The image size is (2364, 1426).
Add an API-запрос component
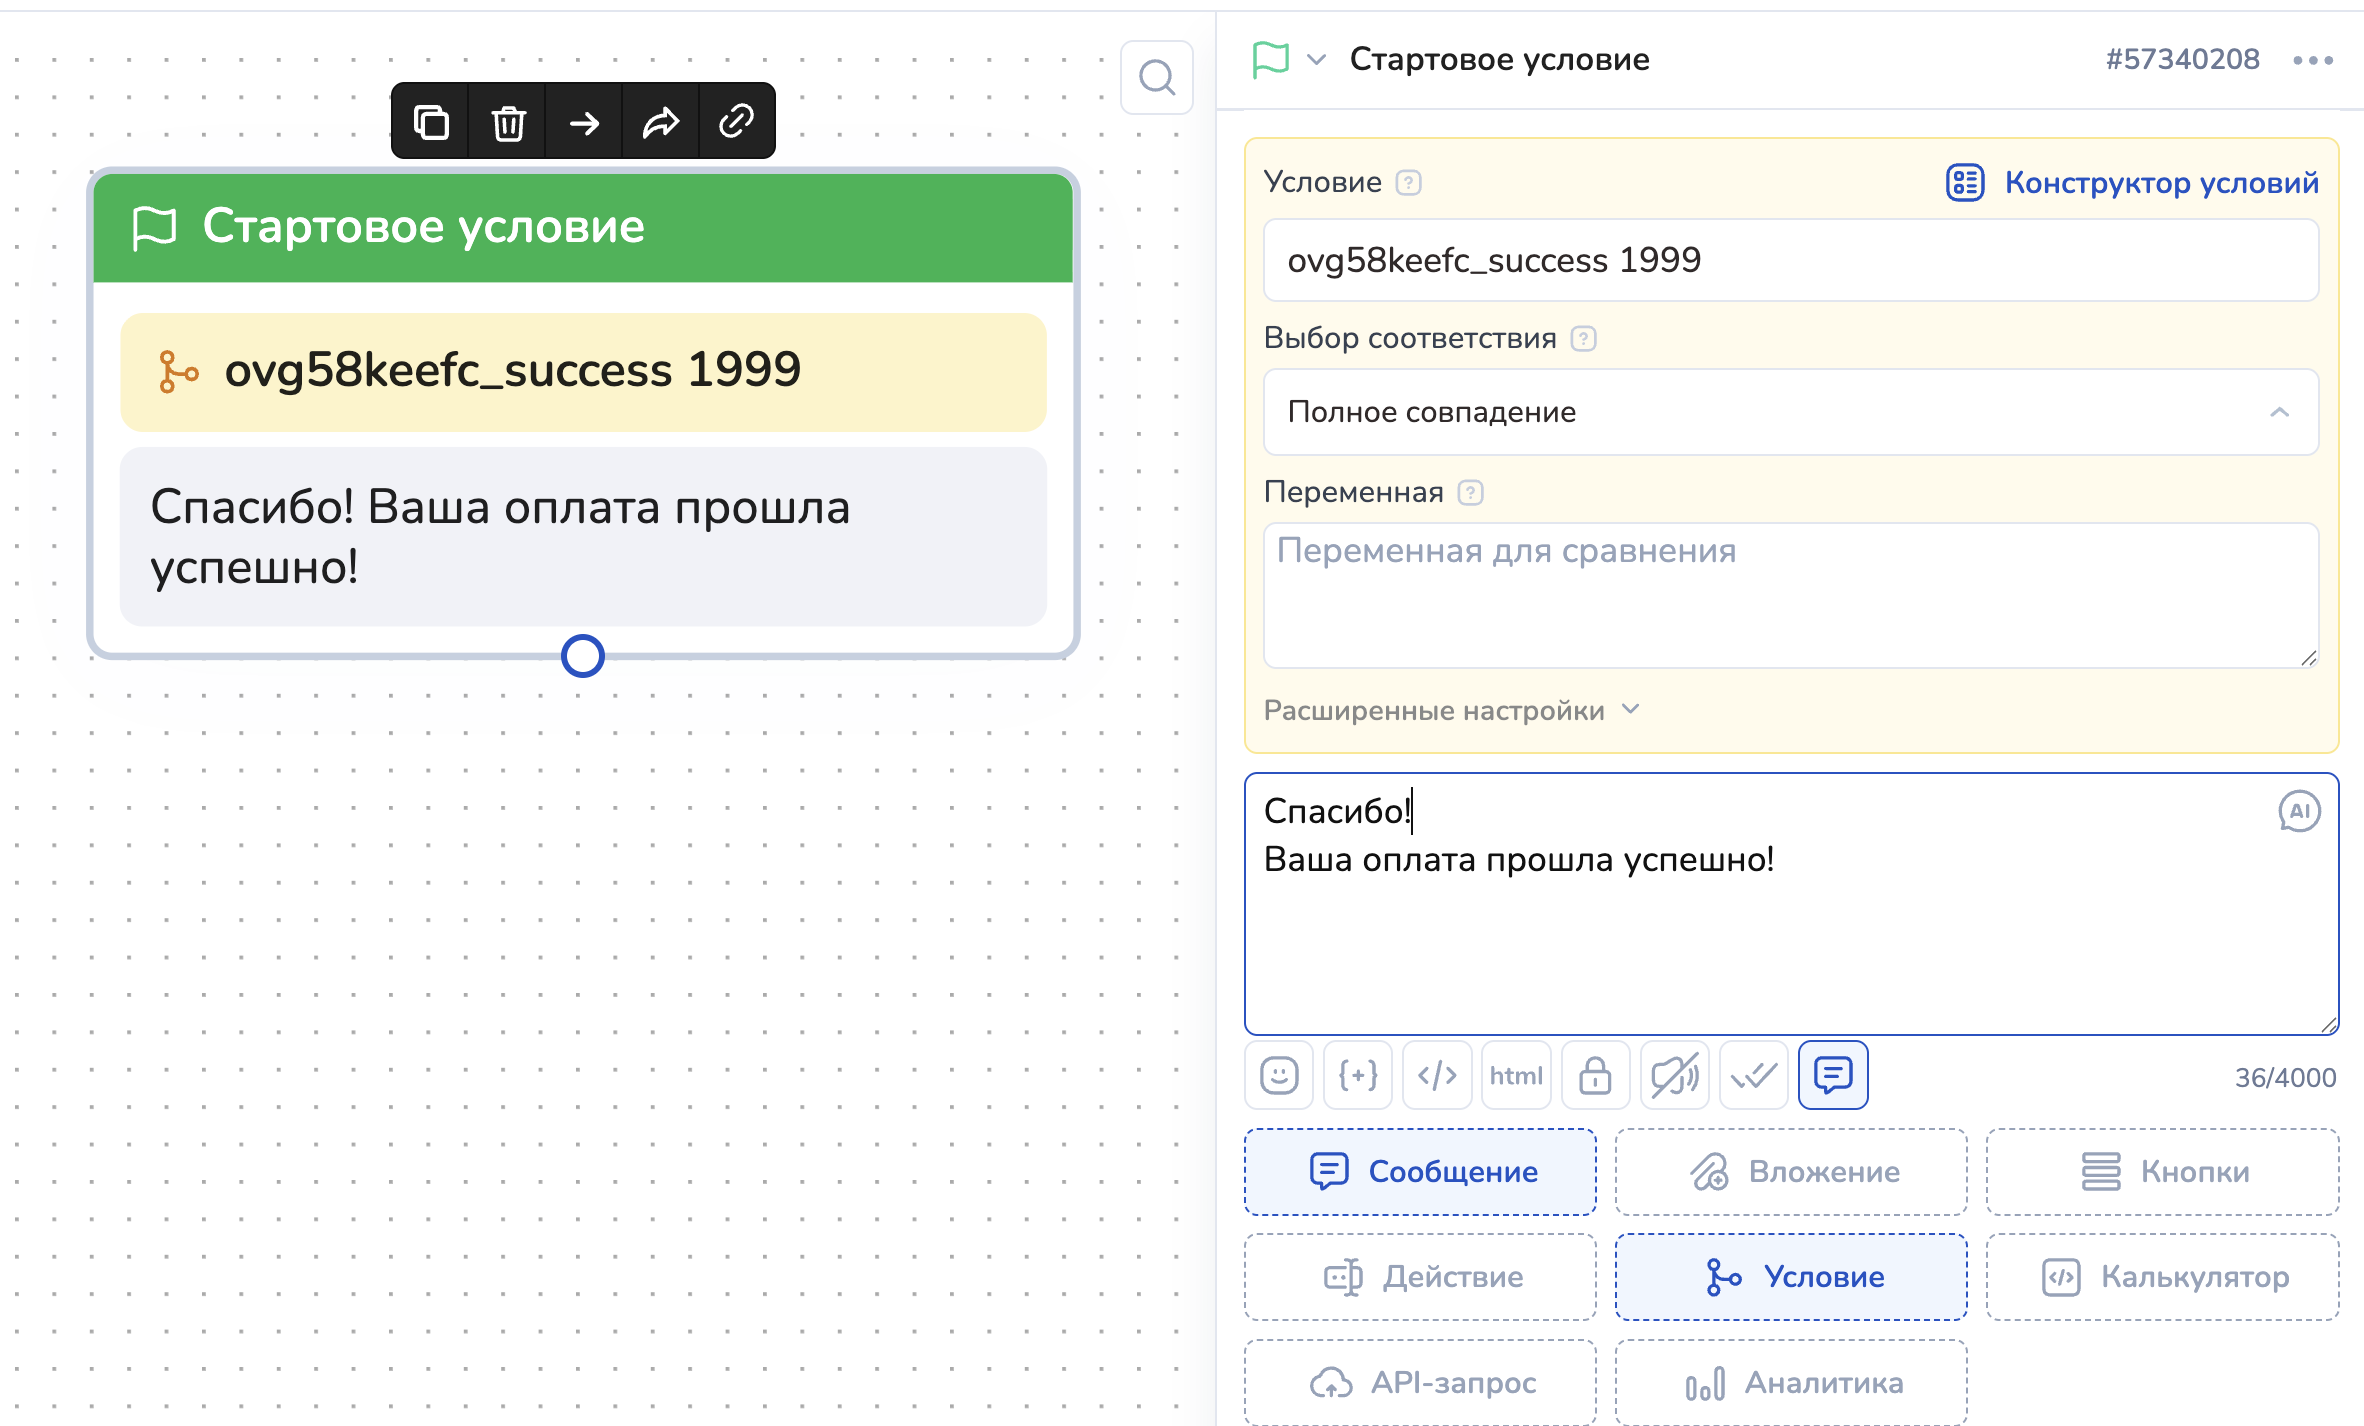[x=1420, y=1382]
